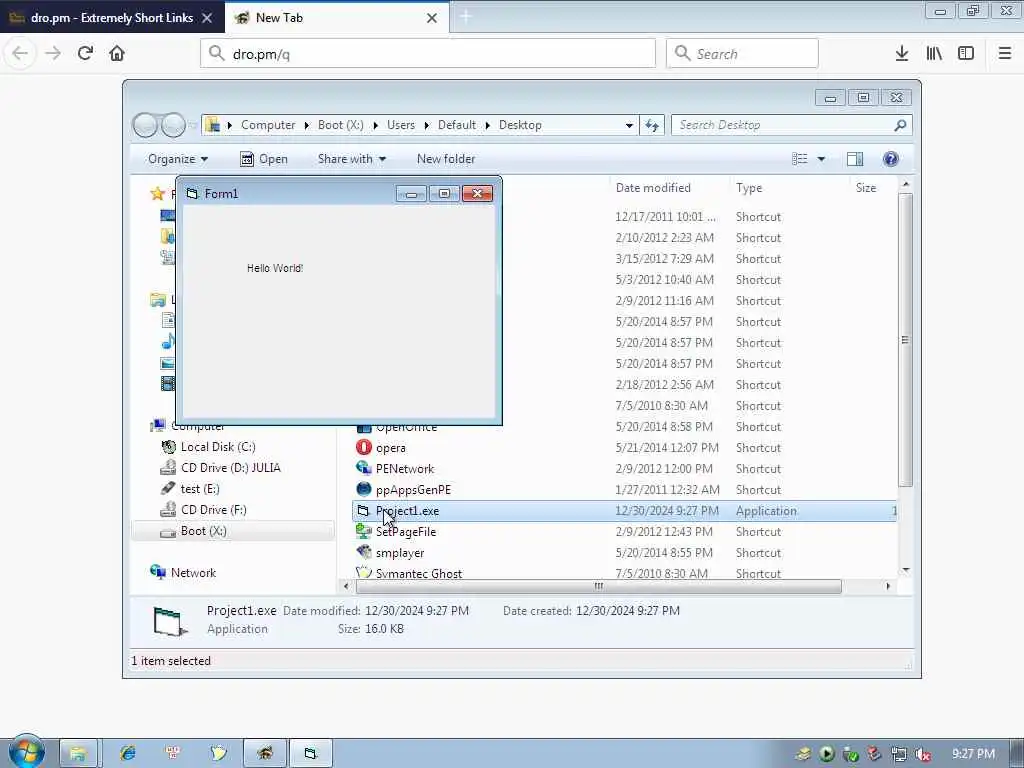The width and height of the screenshot is (1024, 768).
Task: Open the Windows Start button
Action: click(x=26, y=752)
